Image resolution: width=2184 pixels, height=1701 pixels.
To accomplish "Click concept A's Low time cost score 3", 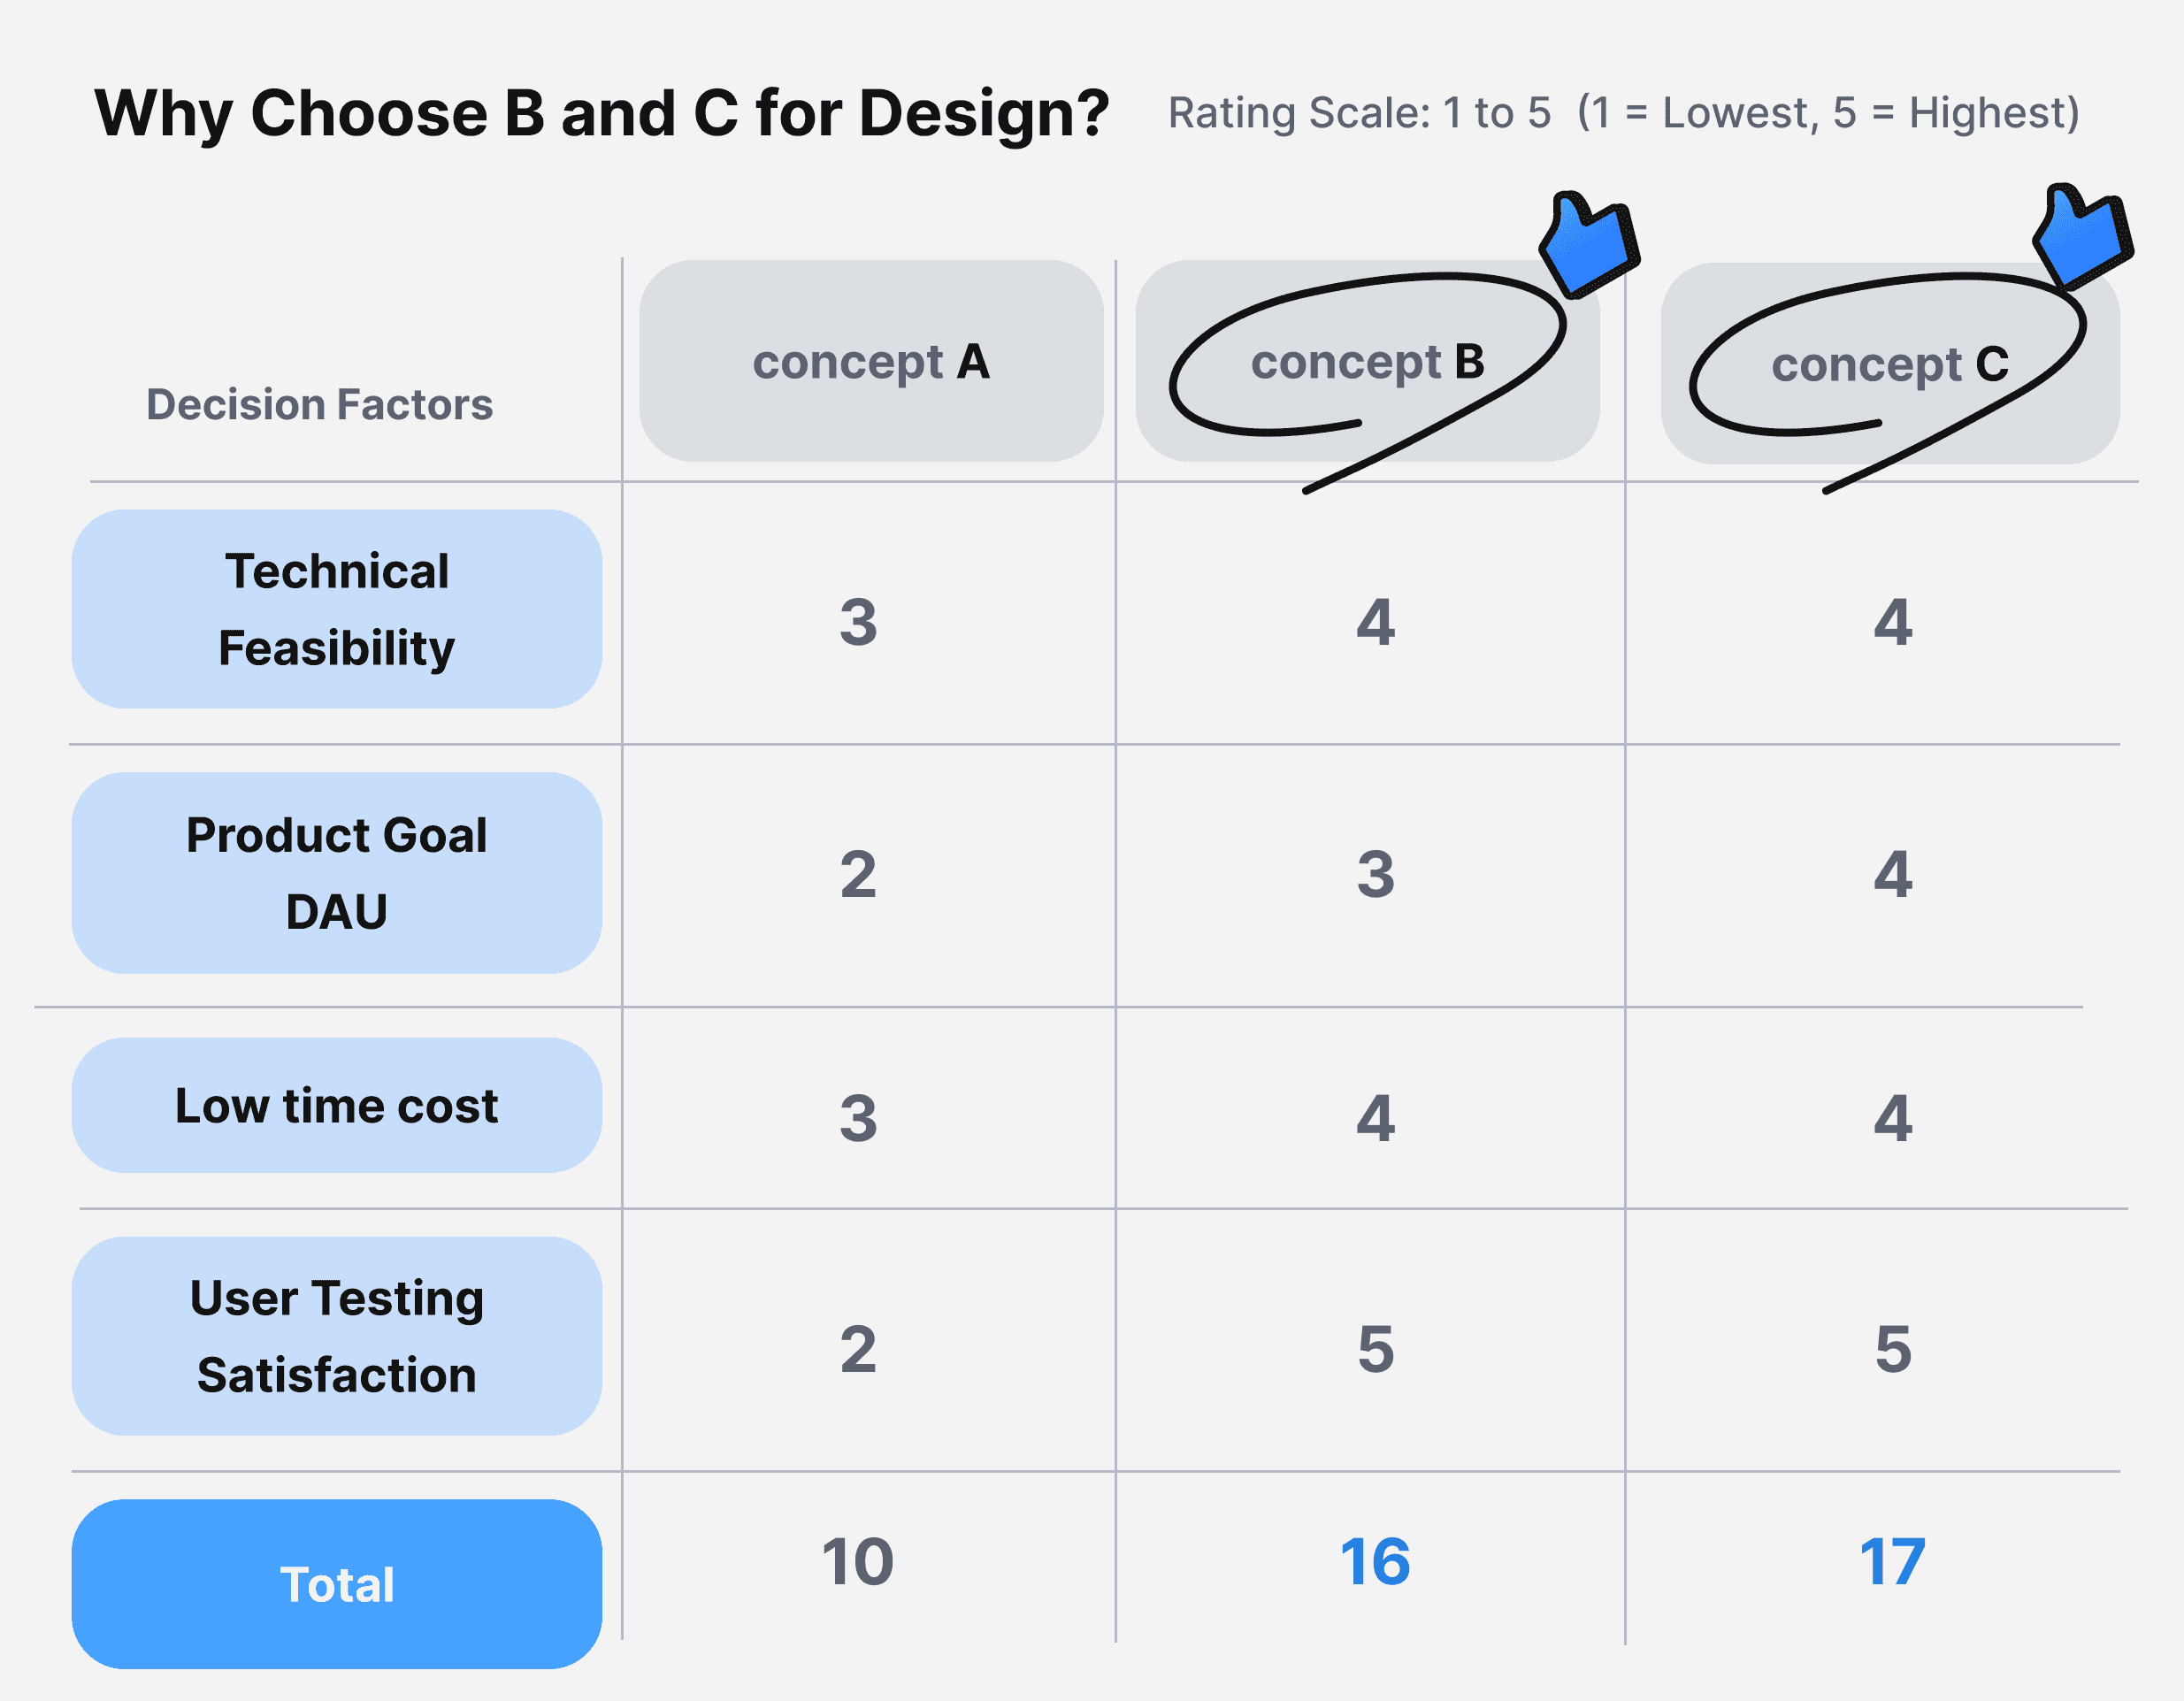I will coord(858,1118).
